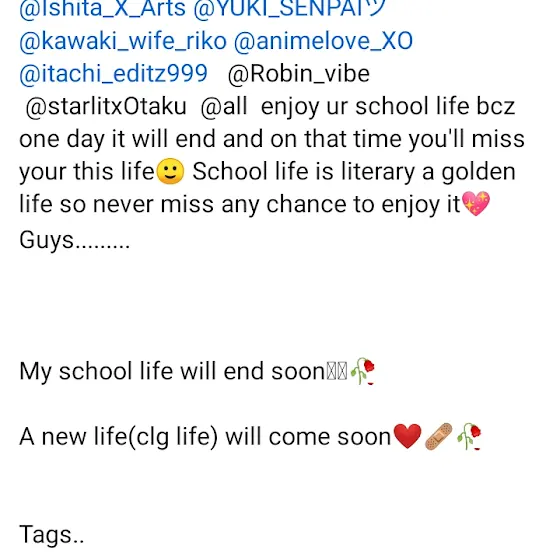Tap the smiley face emoji
This screenshot has width=560, height=560.
pyautogui.click(x=170, y=171)
